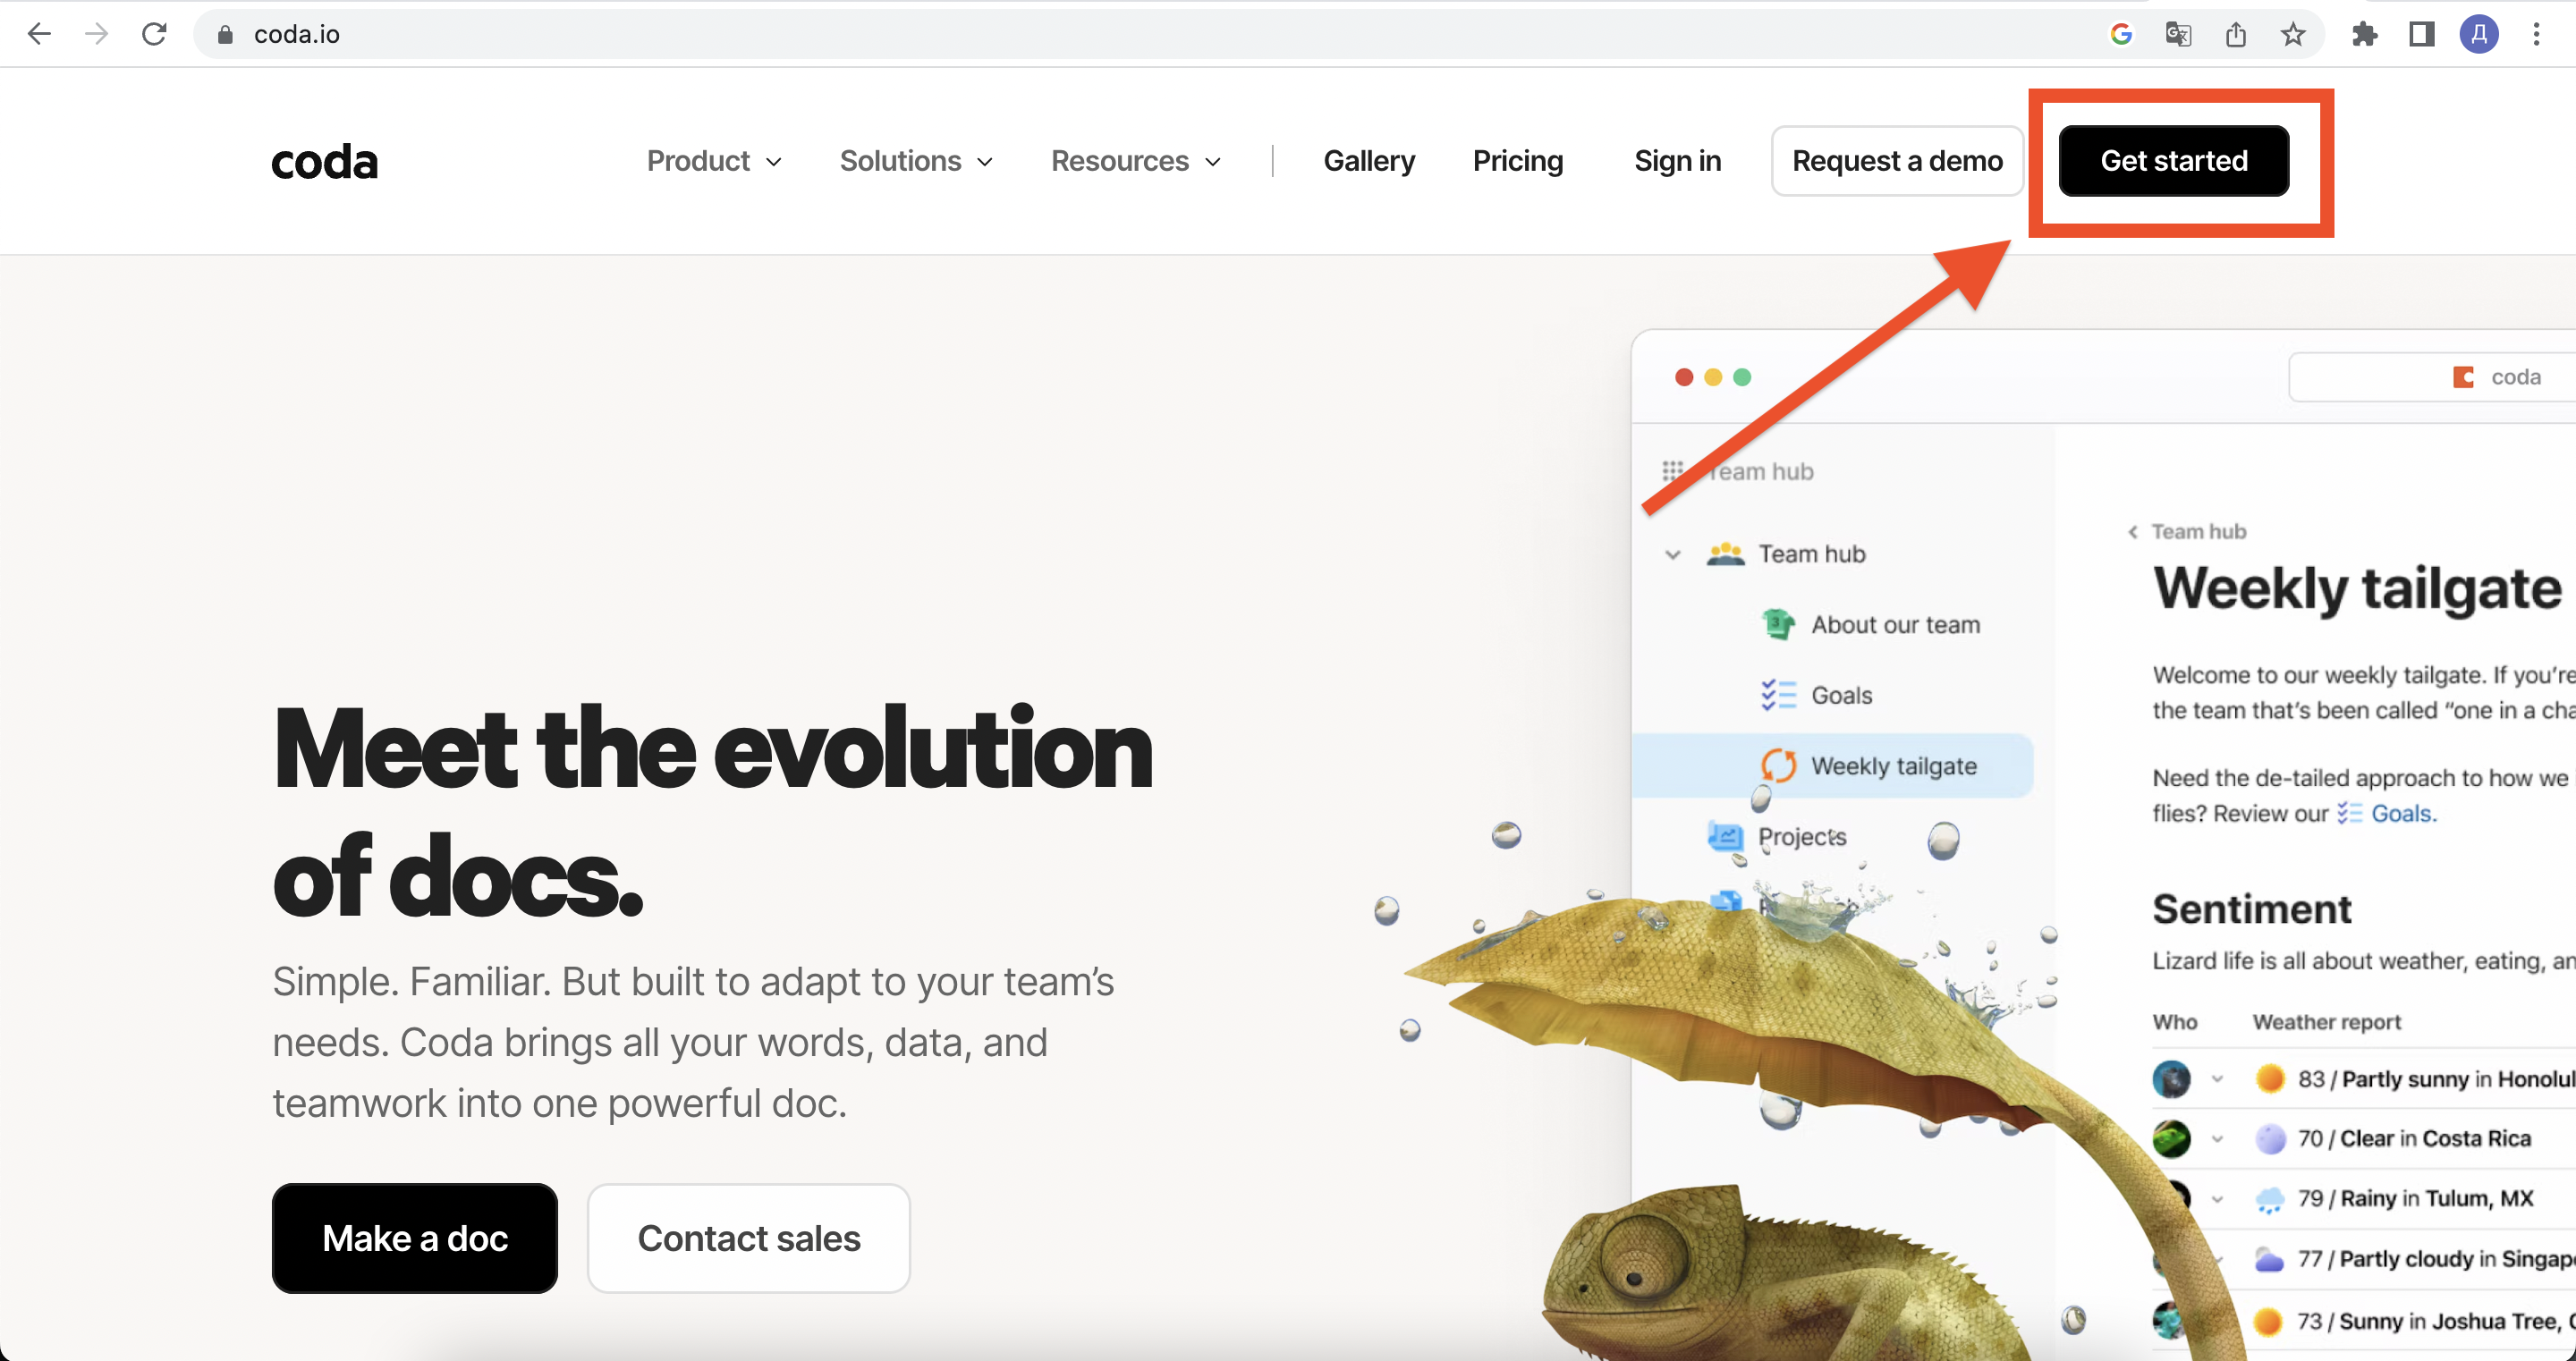Bookmark this page with the star icon
This screenshot has width=2576, height=1361.
(2292, 34)
